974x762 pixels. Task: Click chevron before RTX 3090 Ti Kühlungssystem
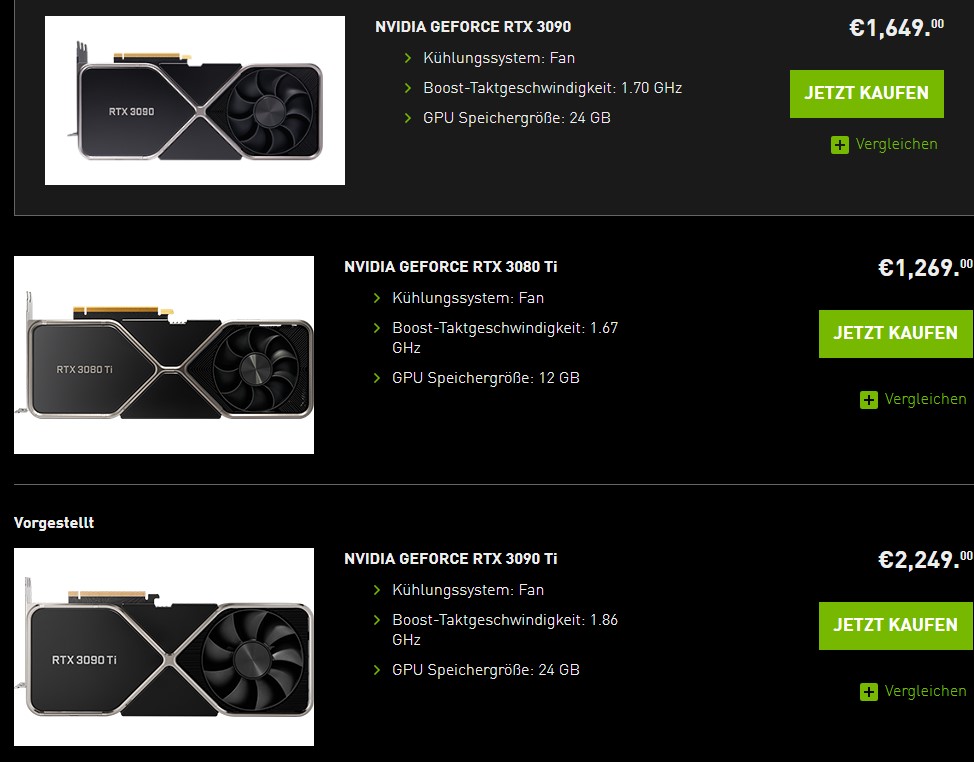coord(376,589)
